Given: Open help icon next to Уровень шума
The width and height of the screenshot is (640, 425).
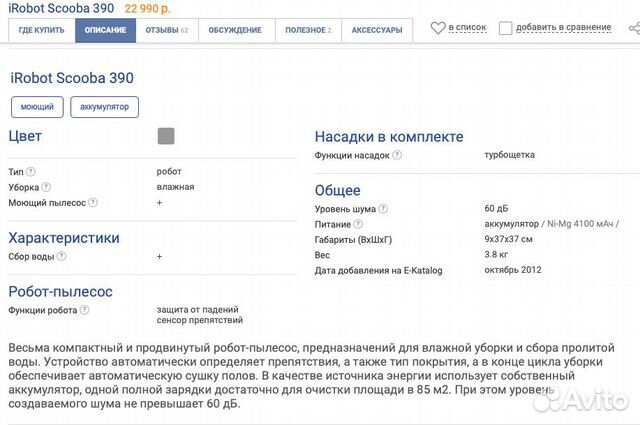Looking at the screenshot, I should click(x=383, y=209).
